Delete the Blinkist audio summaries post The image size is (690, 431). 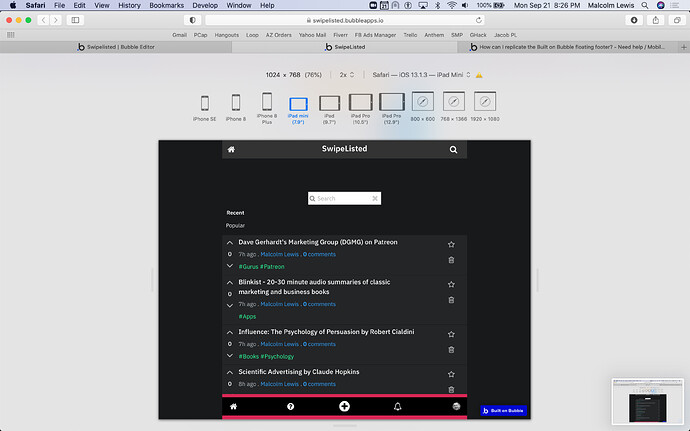point(451,300)
